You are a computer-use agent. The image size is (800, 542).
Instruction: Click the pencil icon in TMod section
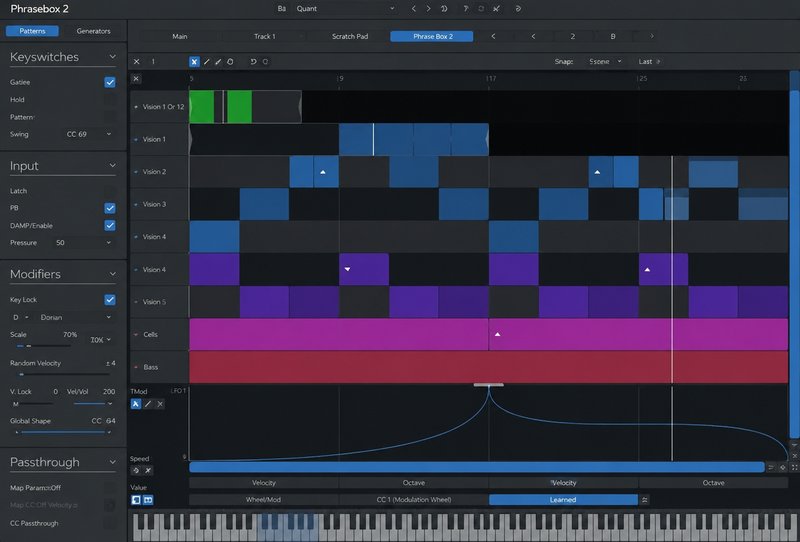[148, 404]
